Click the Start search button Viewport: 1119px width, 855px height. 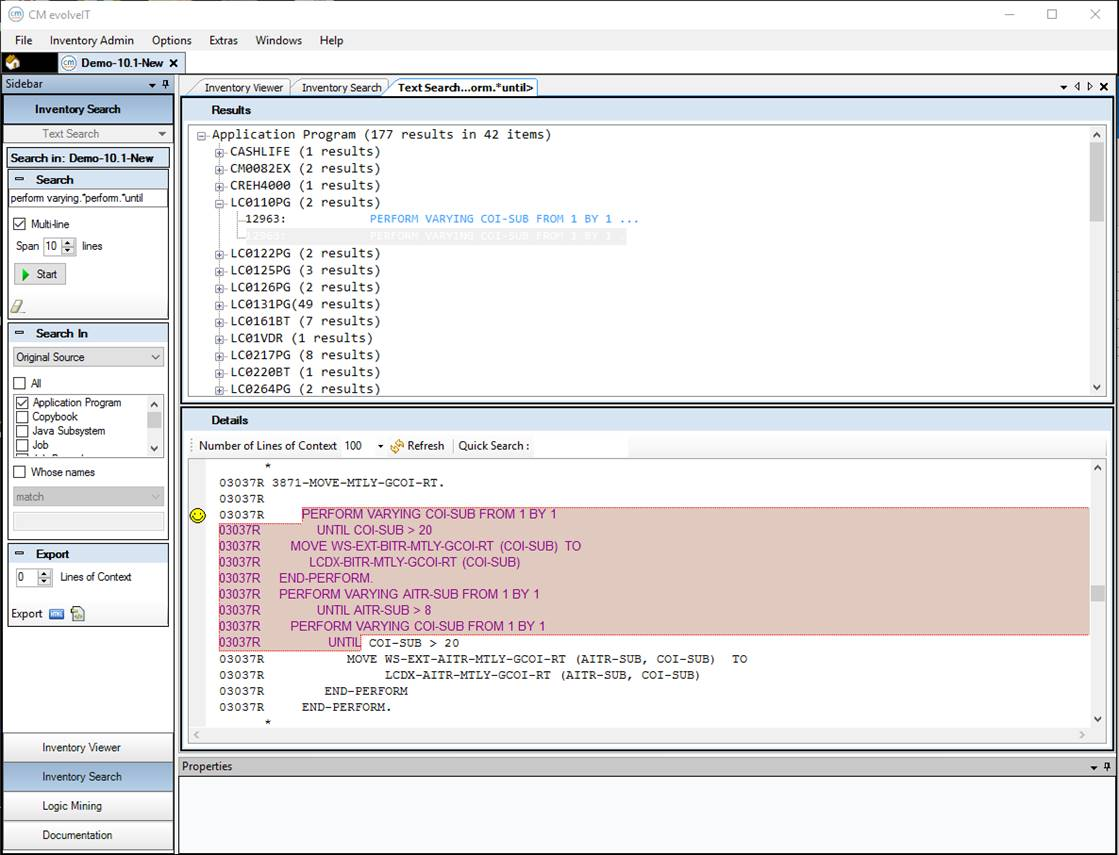point(40,274)
